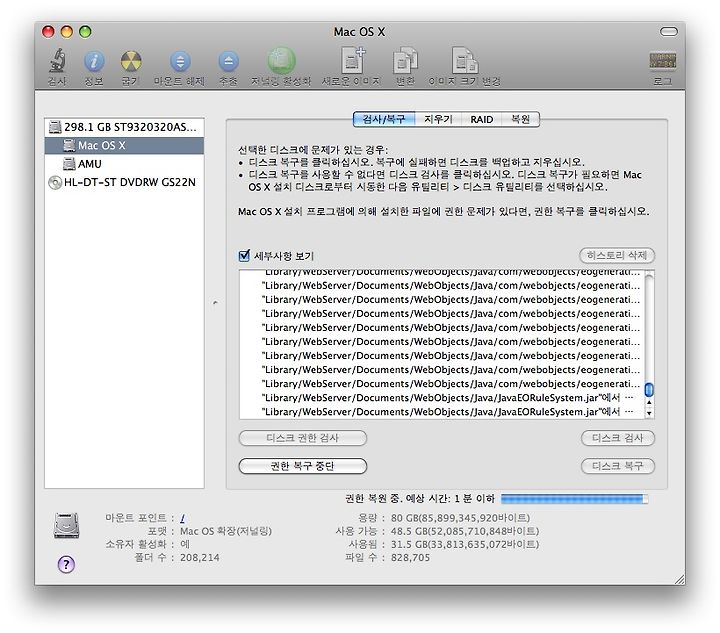
Task: Click the used space value 31.5 GB
Action: tap(465, 544)
